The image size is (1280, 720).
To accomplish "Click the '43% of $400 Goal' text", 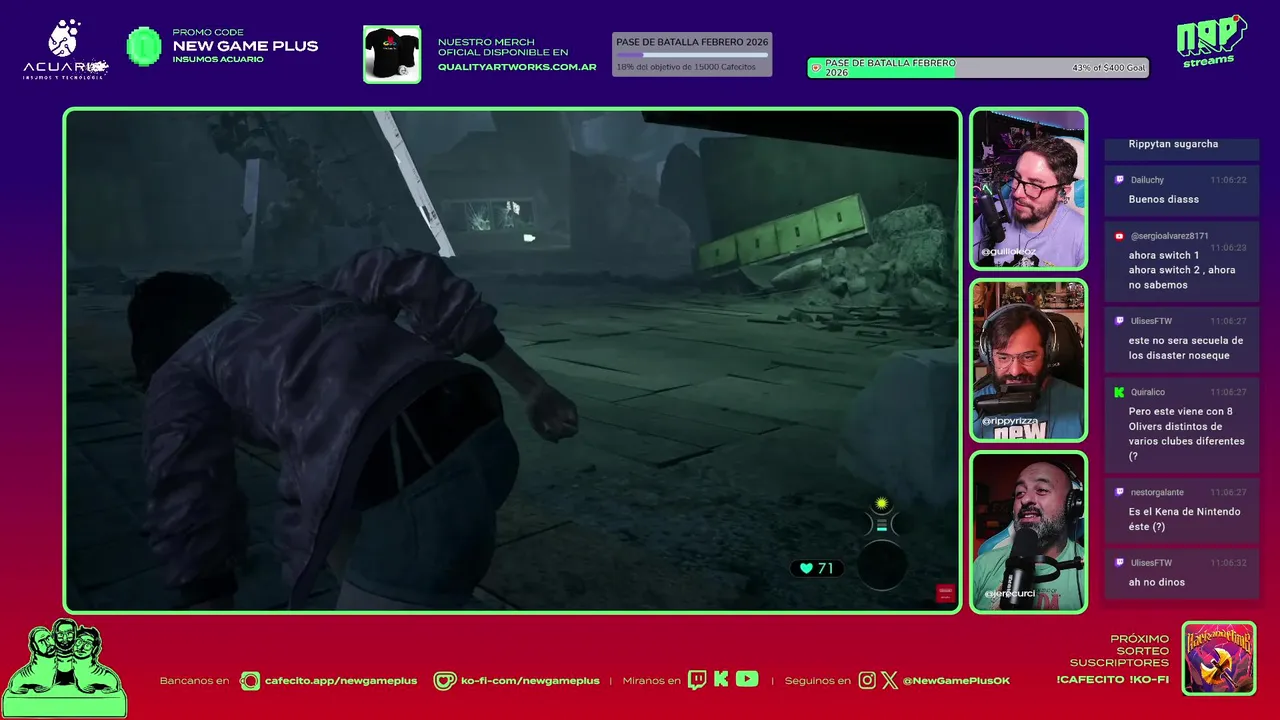I will point(1108,68).
